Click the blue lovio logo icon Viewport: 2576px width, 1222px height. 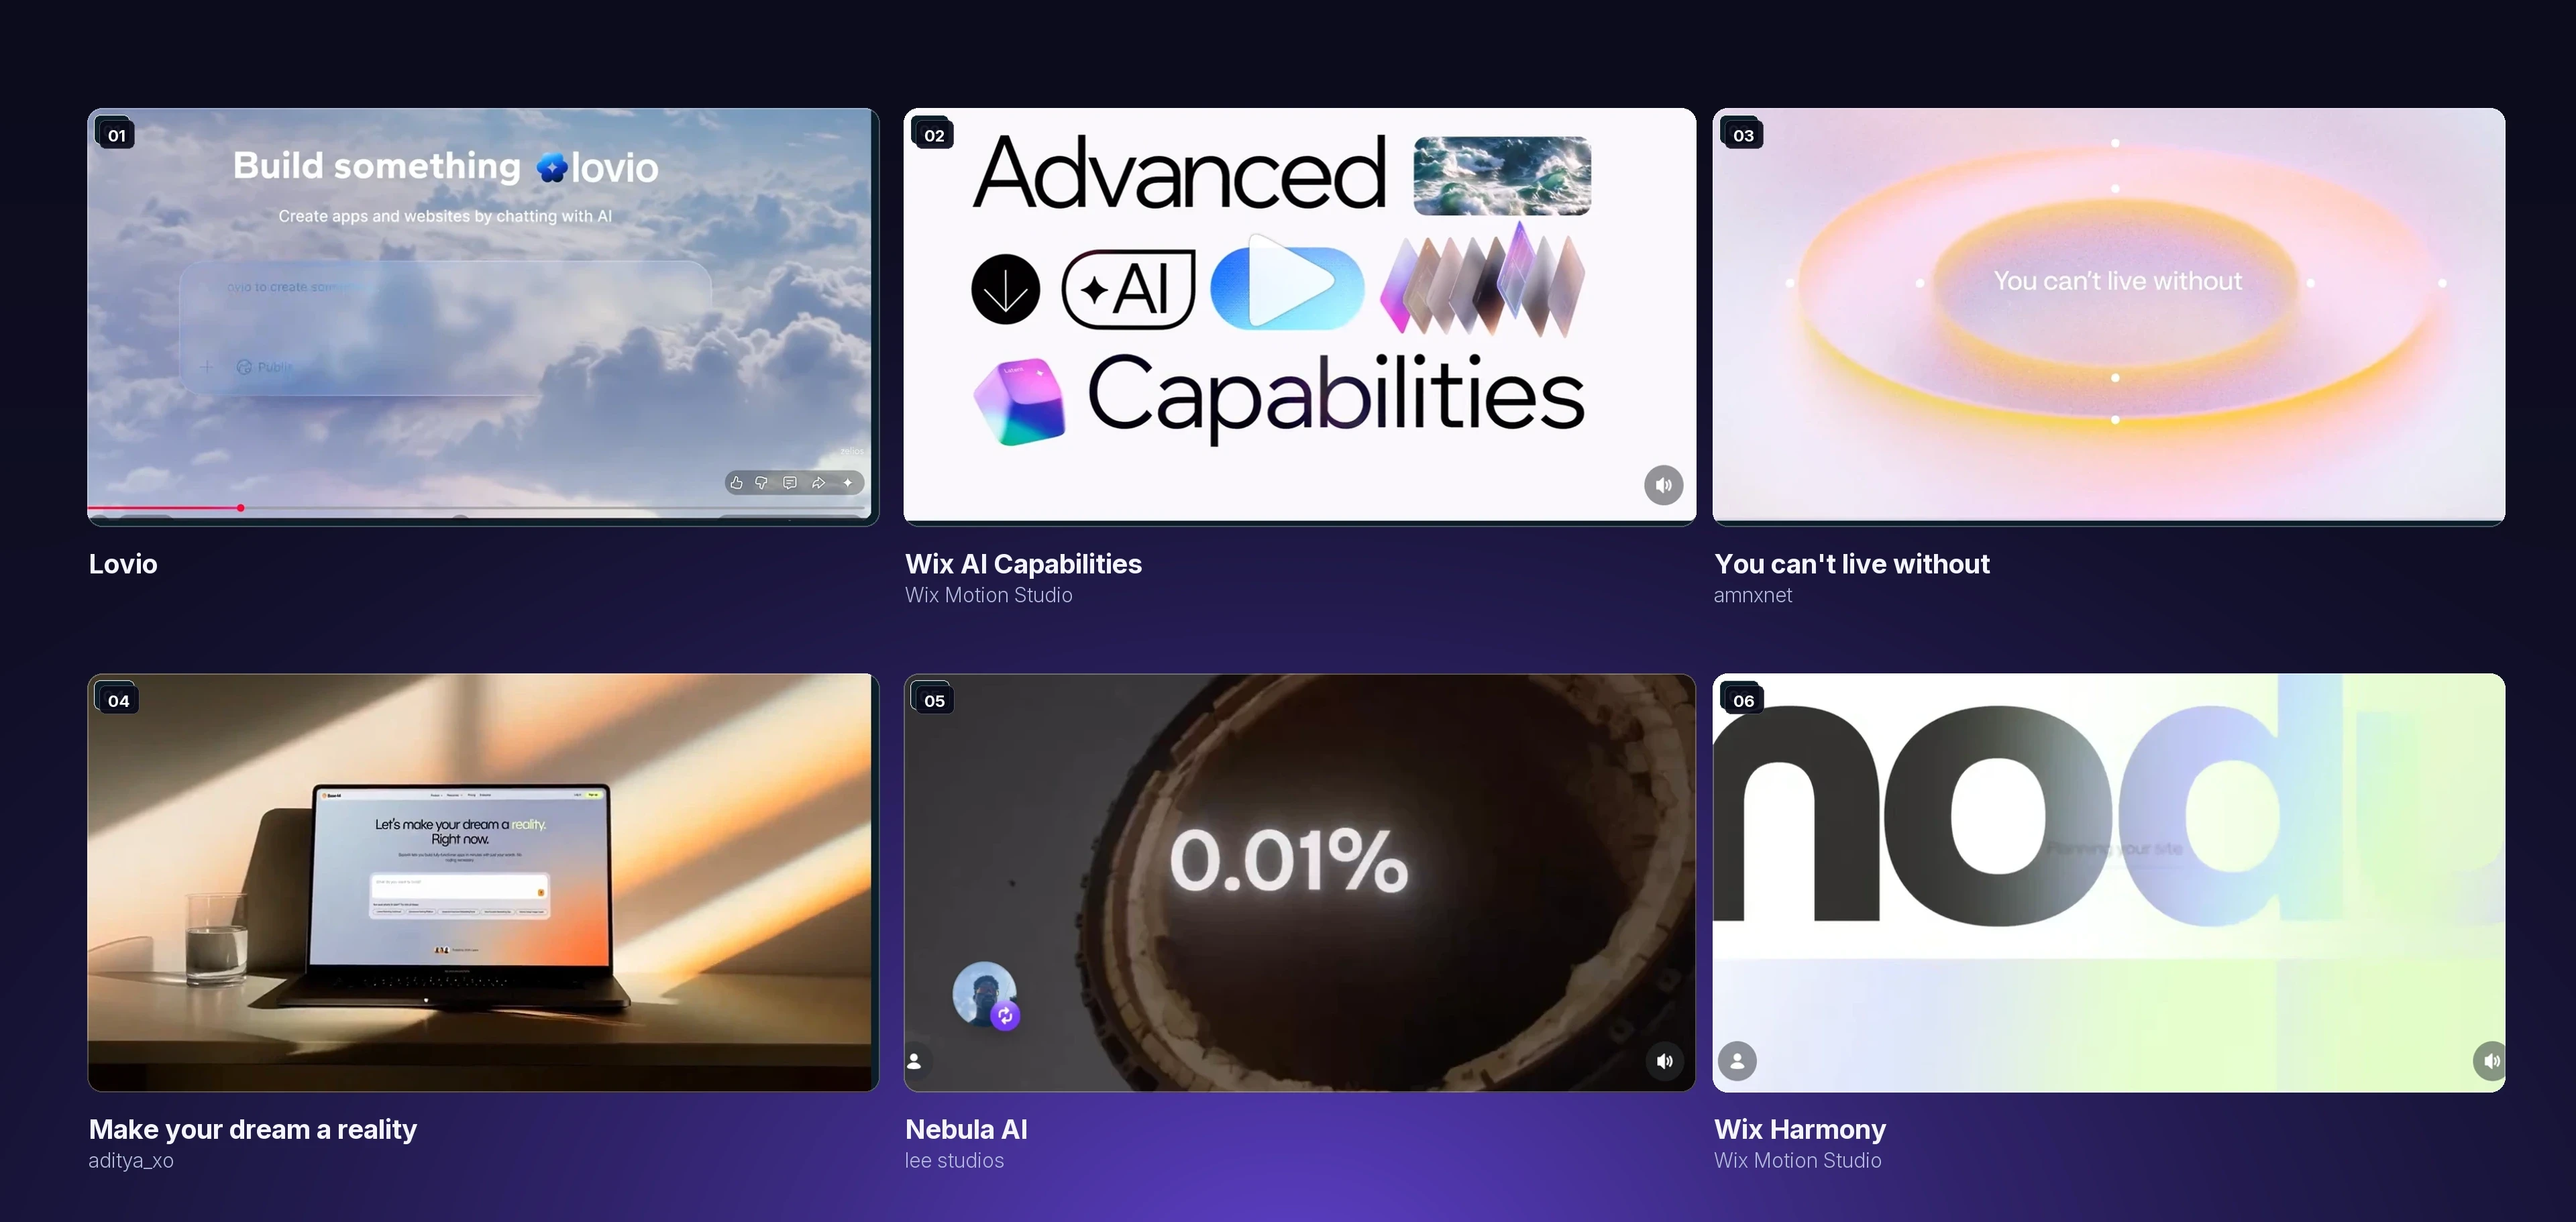(552, 167)
